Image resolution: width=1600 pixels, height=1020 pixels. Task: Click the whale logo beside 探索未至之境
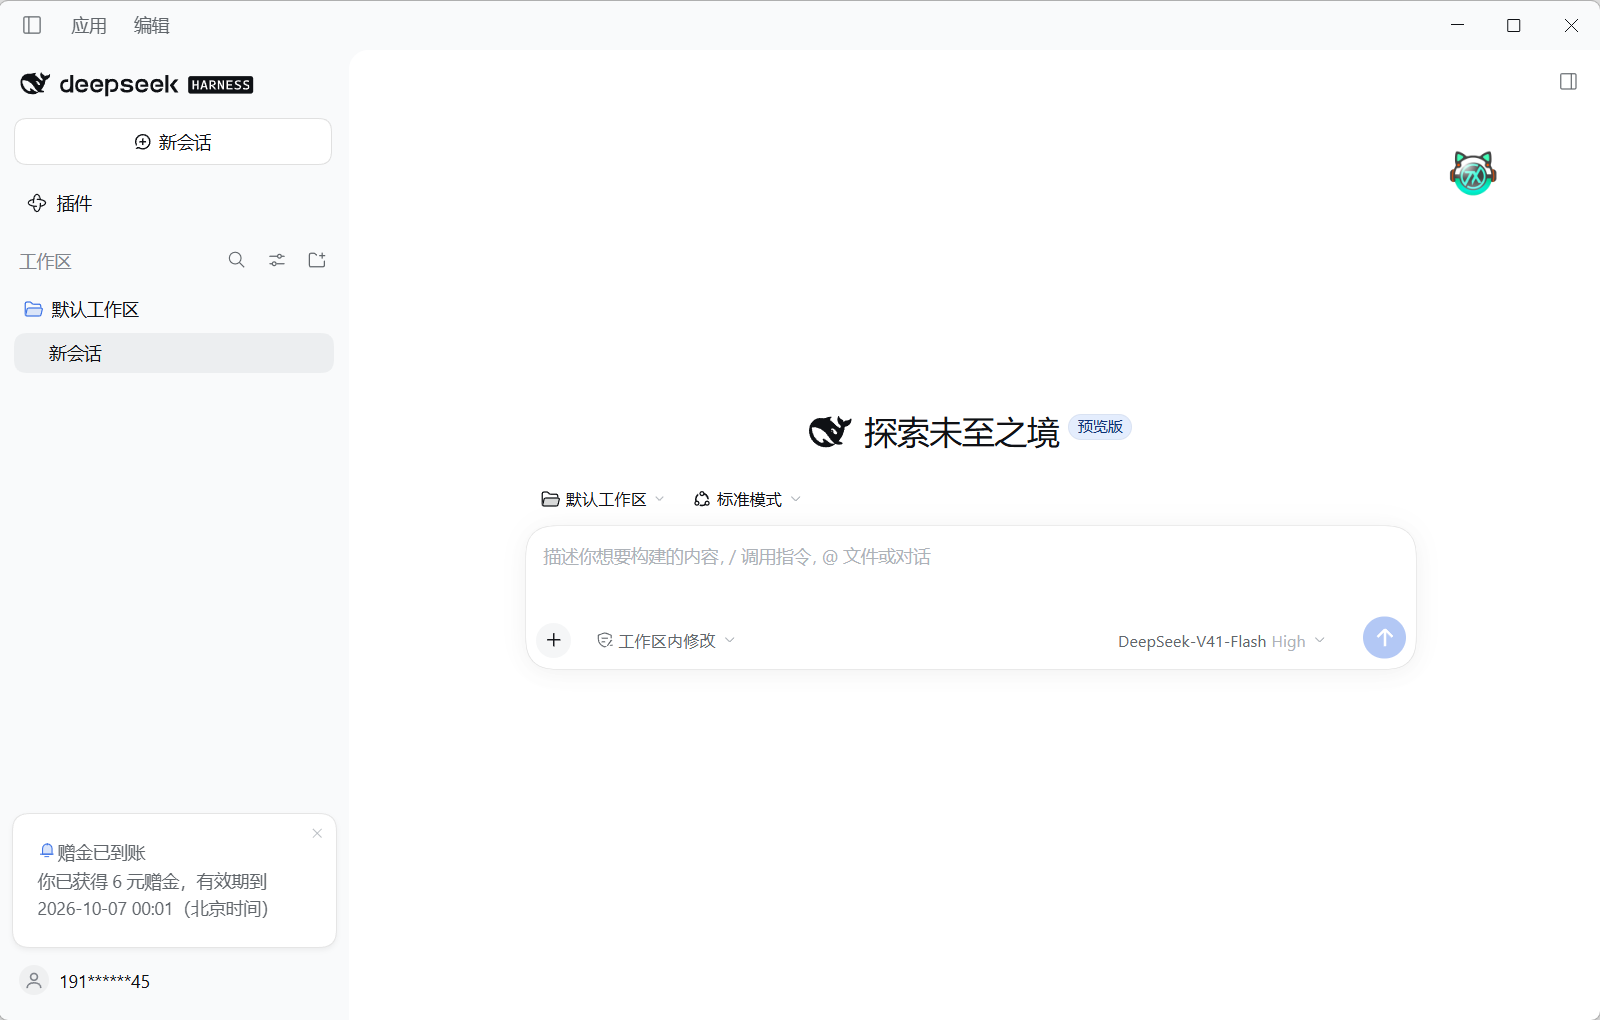830,432
